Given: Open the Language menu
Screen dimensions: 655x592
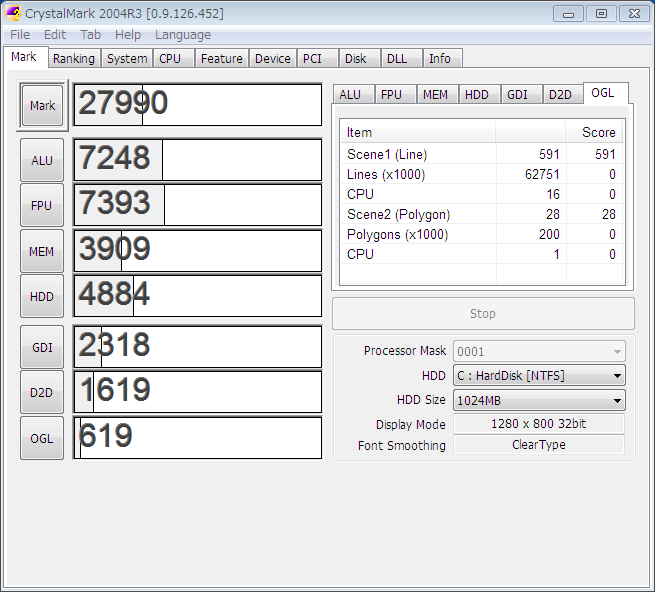Looking at the screenshot, I should pos(183,35).
